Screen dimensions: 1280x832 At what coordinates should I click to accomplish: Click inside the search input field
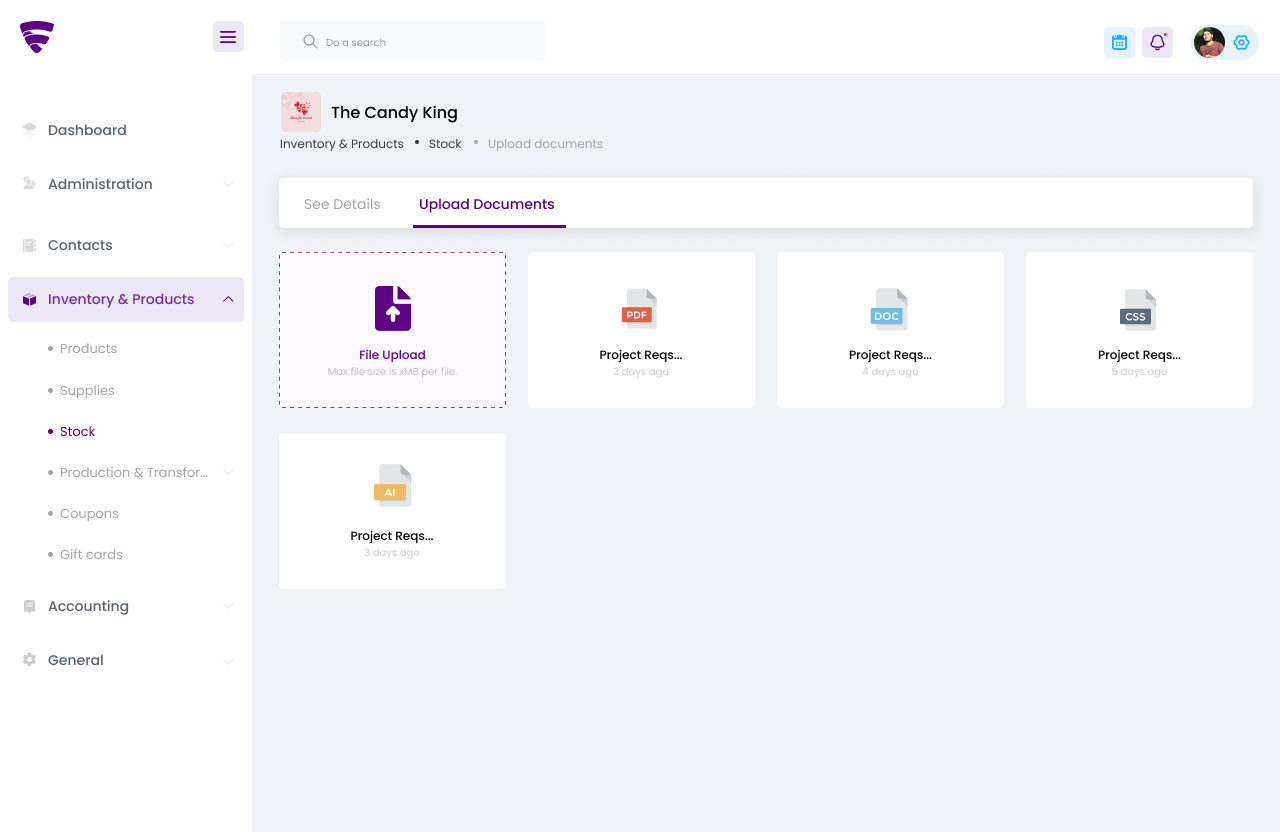tap(413, 41)
